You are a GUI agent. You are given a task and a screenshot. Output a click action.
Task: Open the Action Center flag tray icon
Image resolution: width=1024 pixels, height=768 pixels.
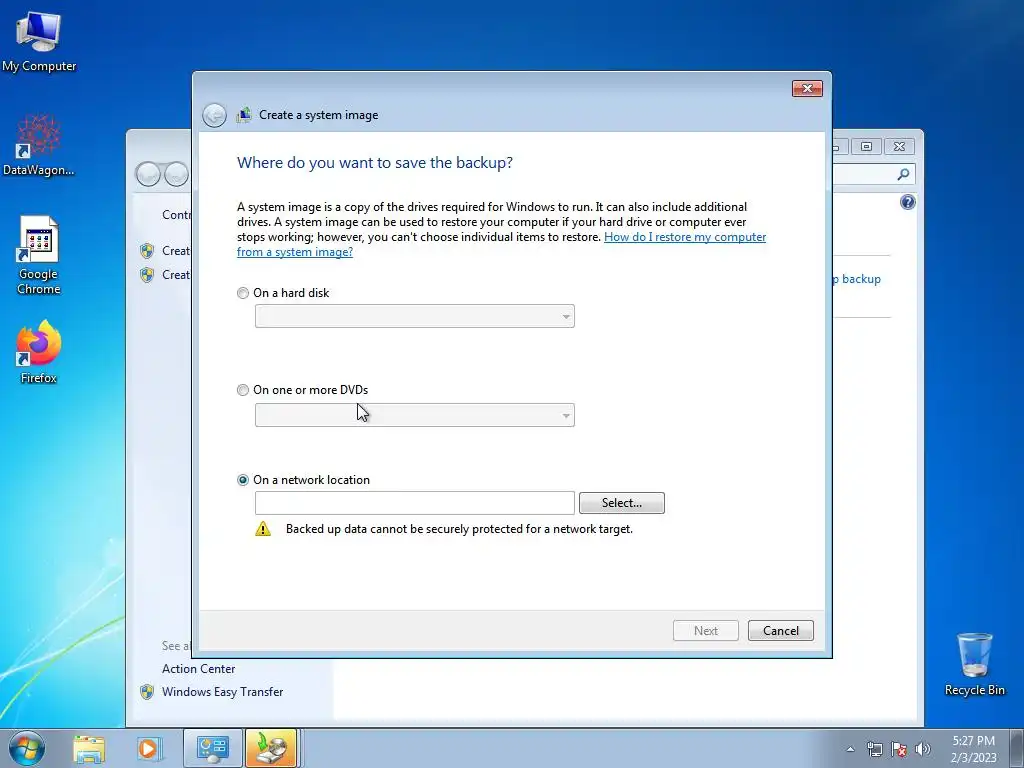point(899,749)
